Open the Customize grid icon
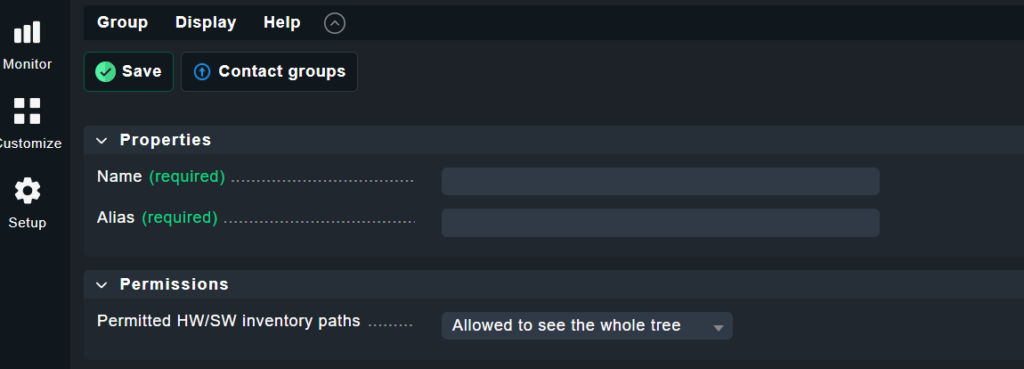The image size is (1024, 369). coord(27,111)
